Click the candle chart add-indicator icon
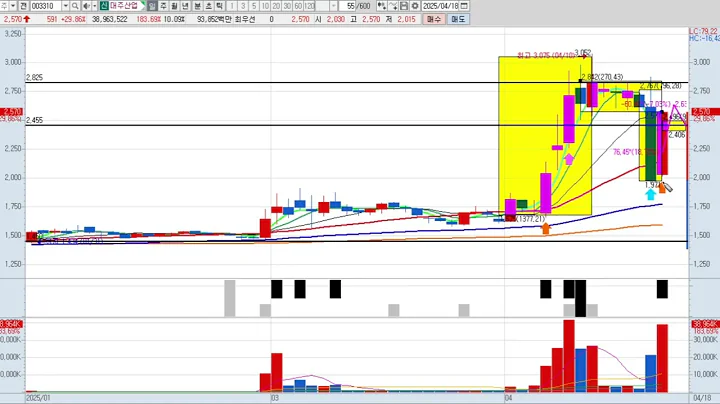The width and height of the screenshot is (720, 404). point(382,6)
